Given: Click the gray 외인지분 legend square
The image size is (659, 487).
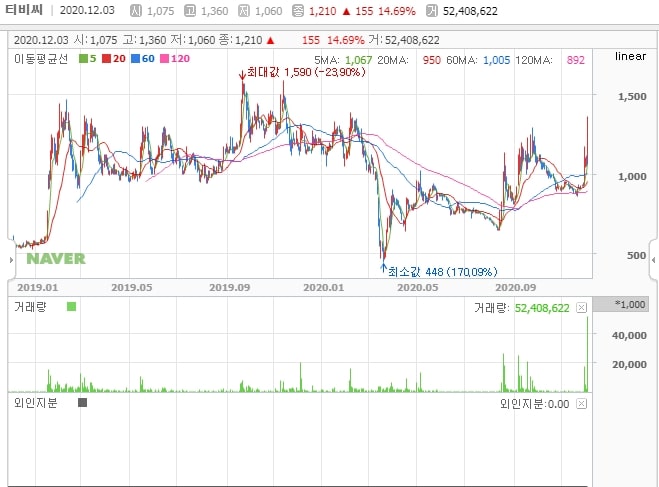Looking at the screenshot, I should pos(82,403).
